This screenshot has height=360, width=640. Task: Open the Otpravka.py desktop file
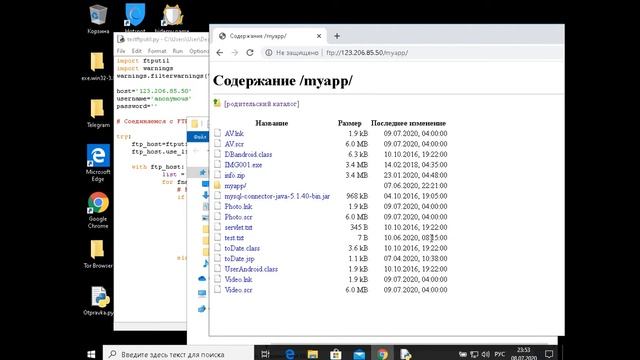(99, 301)
